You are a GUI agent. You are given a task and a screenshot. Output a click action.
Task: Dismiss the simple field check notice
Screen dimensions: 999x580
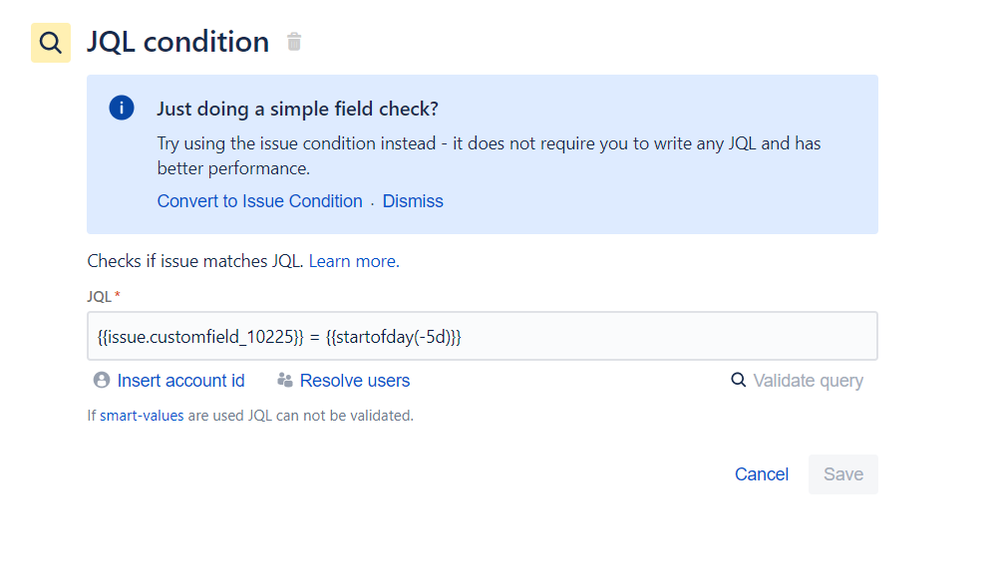coord(412,201)
